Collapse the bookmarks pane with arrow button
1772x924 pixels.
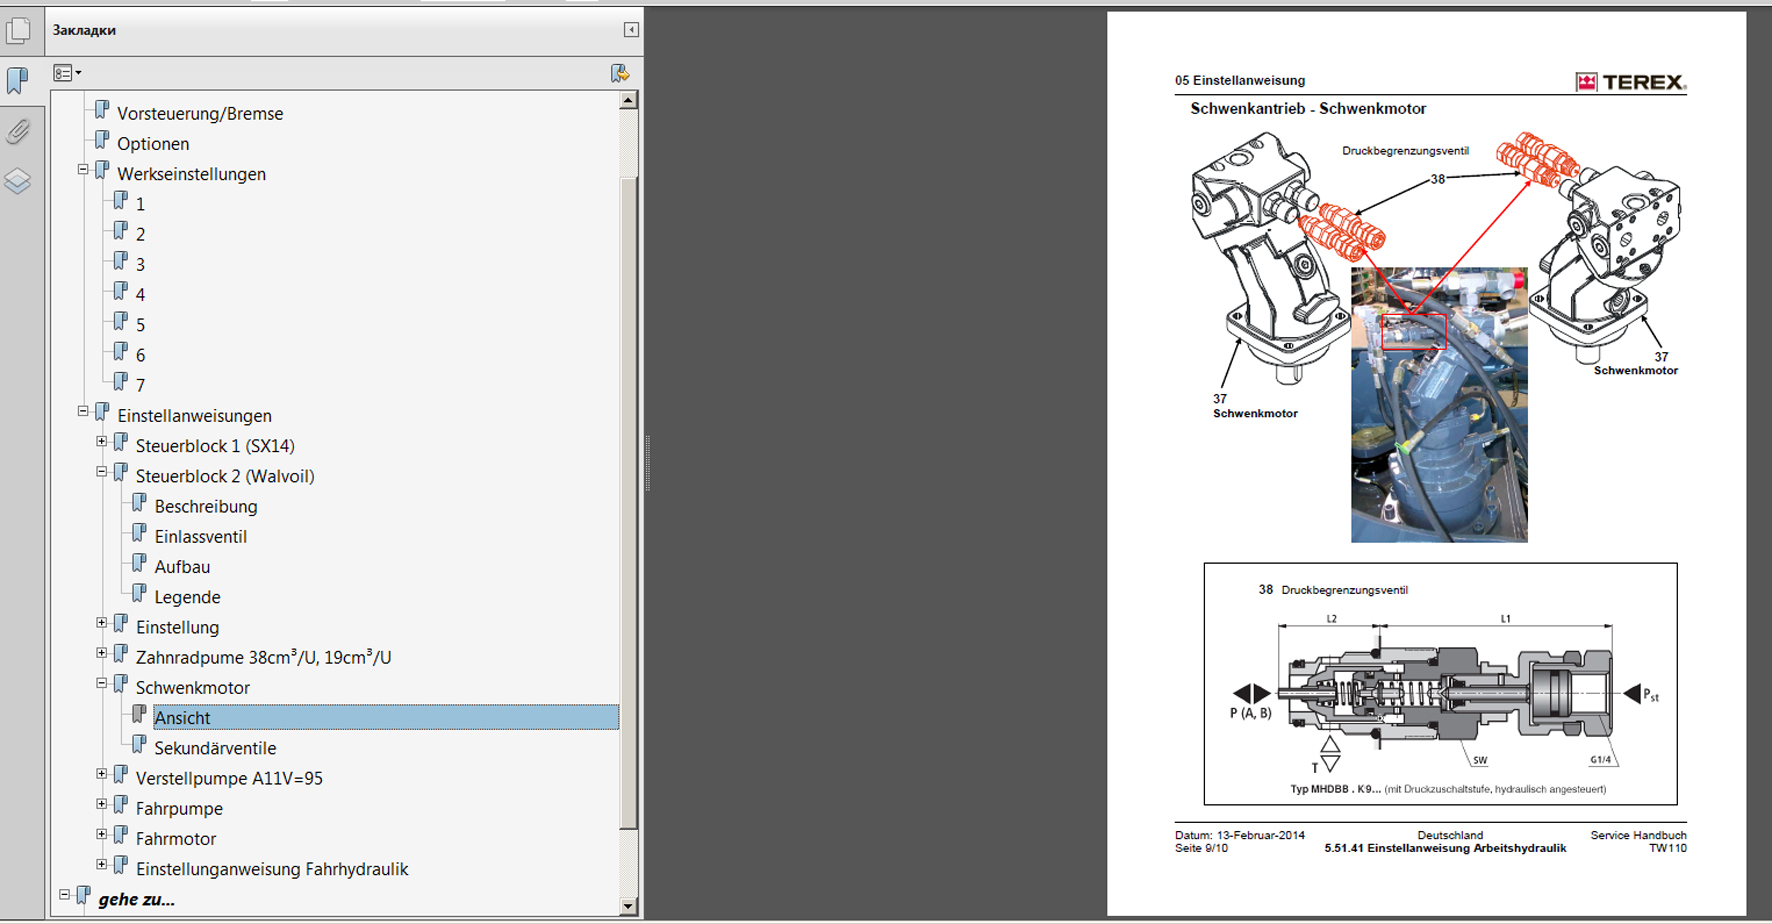pyautogui.click(x=631, y=30)
